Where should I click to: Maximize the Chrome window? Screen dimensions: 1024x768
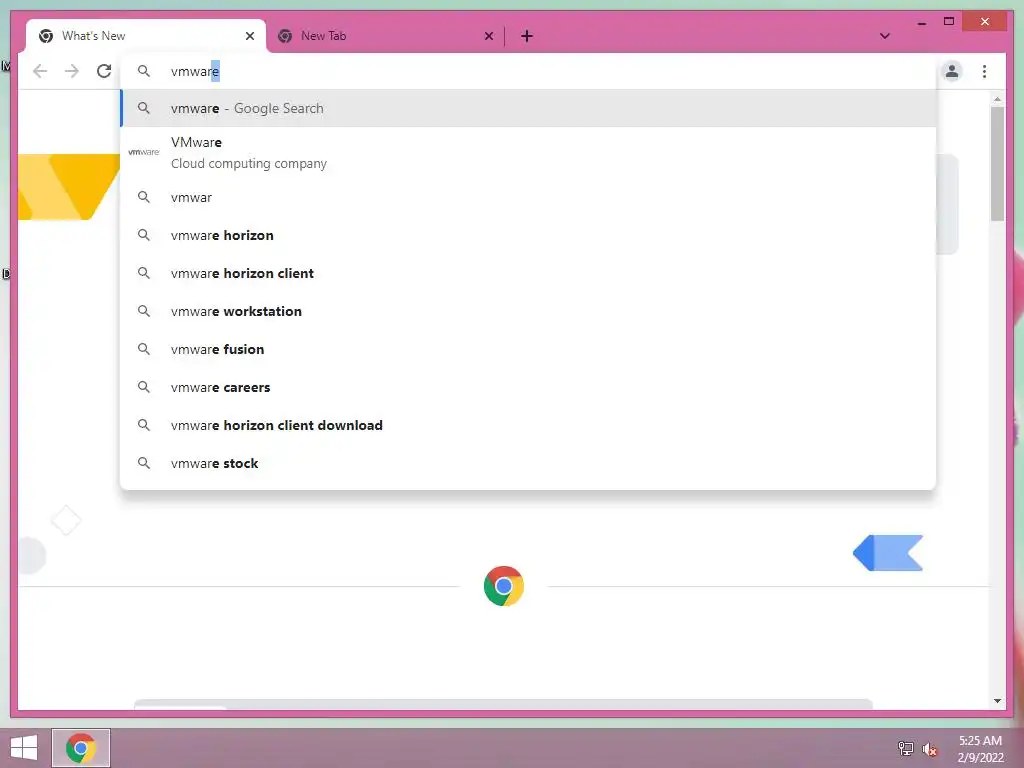[949, 22]
